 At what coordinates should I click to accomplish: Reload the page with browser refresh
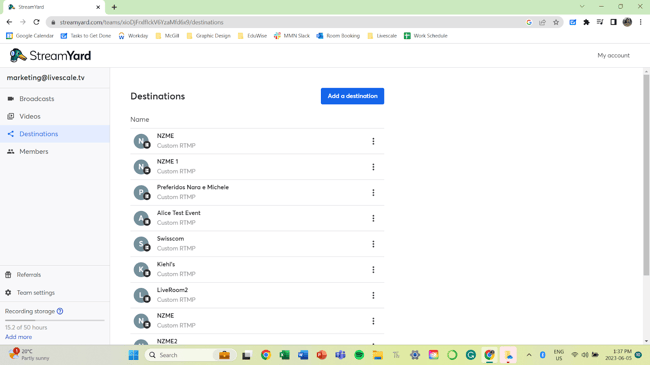click(36, 22)
